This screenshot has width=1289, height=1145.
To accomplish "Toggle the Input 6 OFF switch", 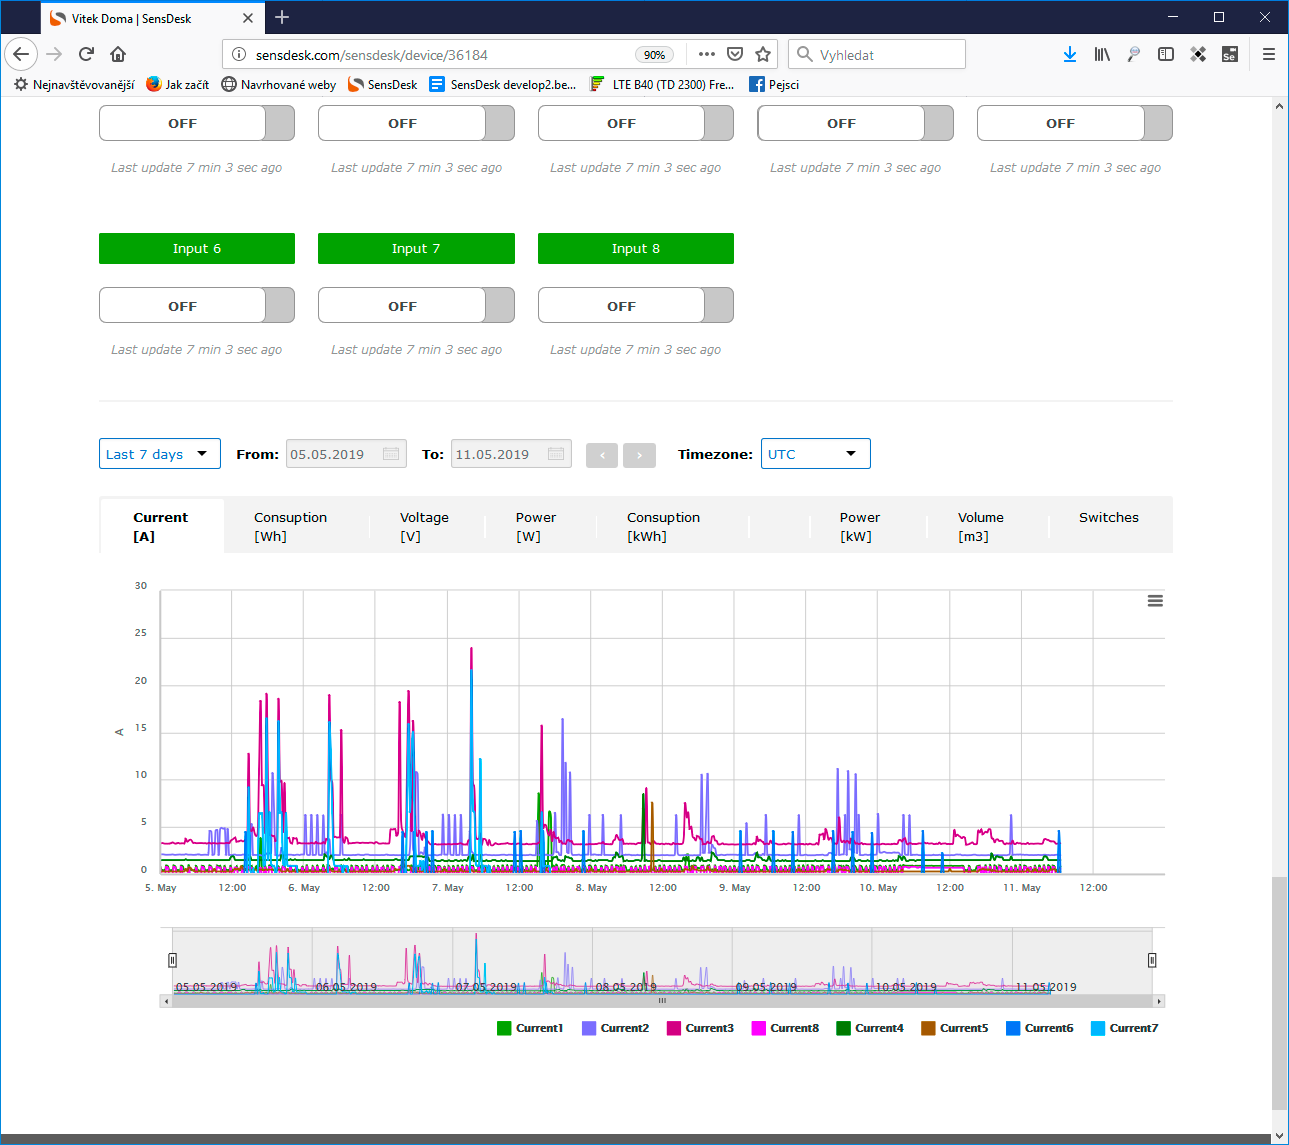I will tap(197, 306).
